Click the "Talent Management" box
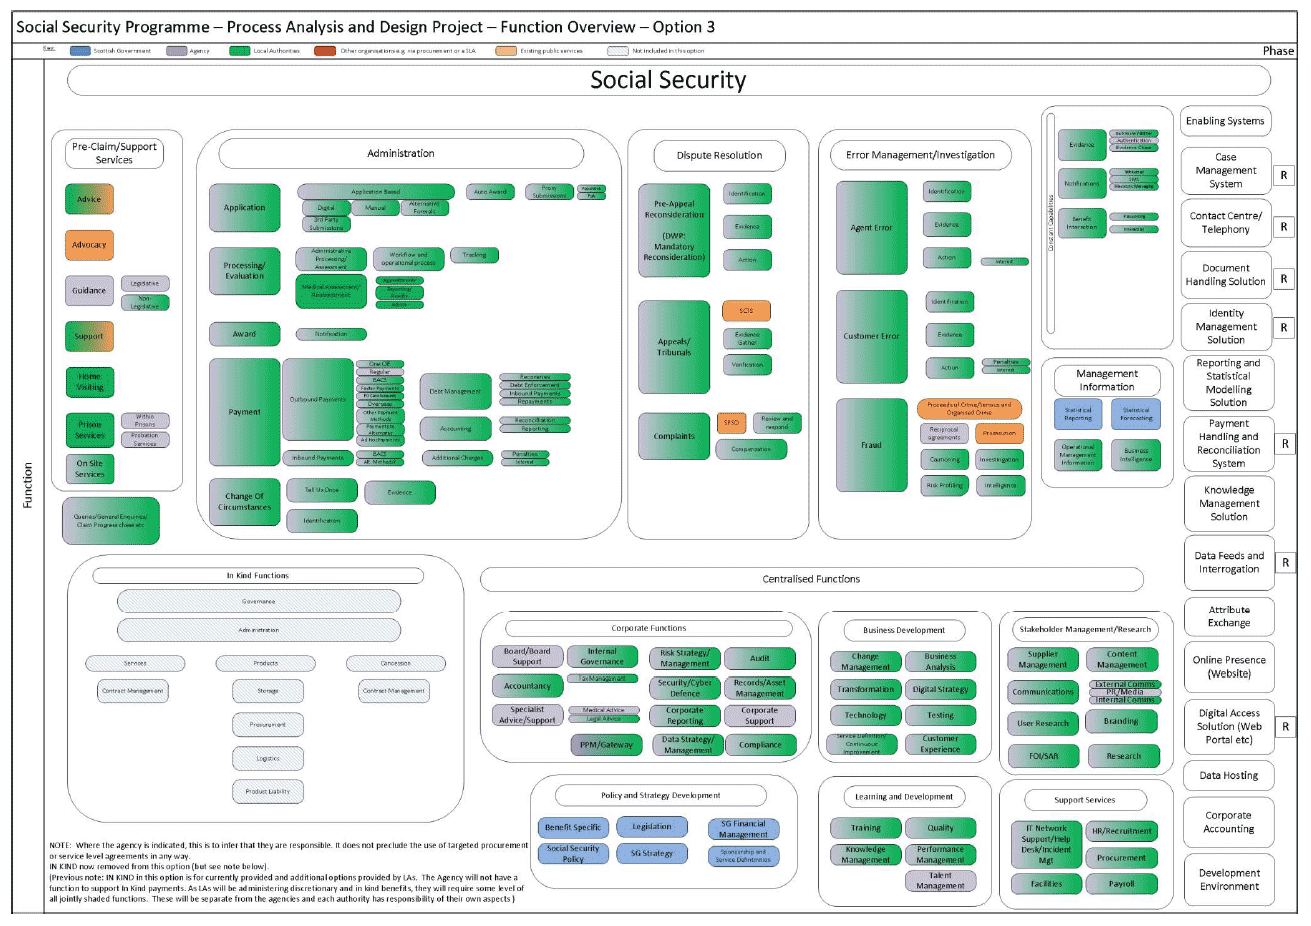1311x926 pixels. 940,881
